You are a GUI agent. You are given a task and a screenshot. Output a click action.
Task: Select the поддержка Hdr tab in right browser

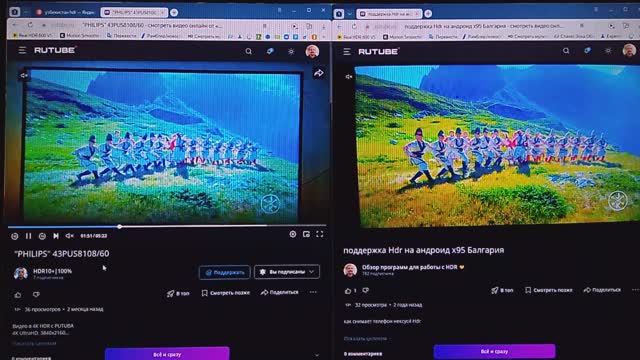(389, 13)
